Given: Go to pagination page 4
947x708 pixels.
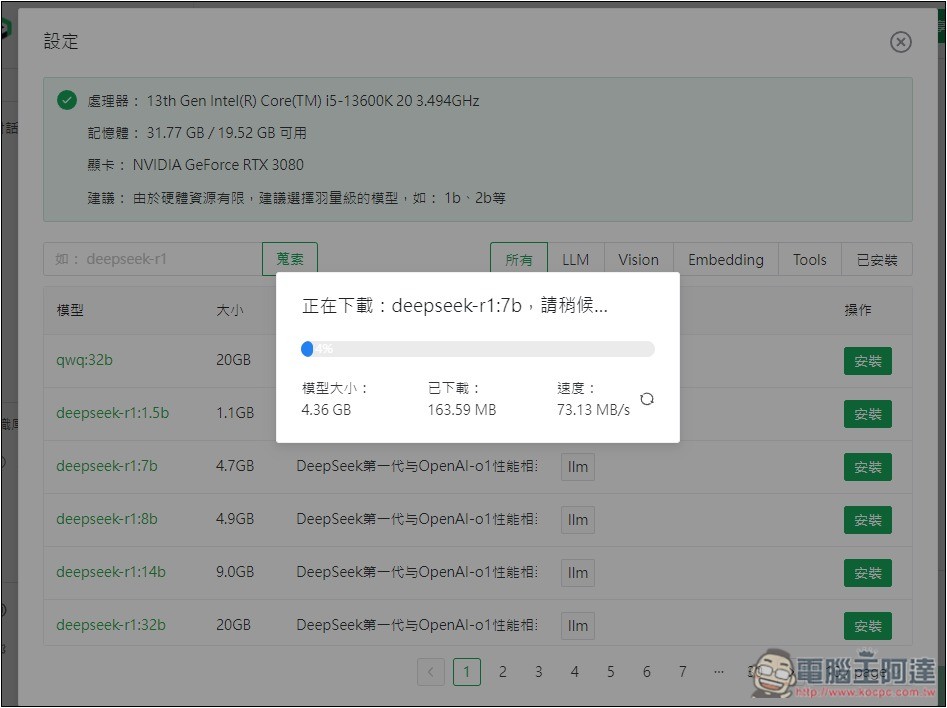Looking at the screenshot, I should [x=575, y=672].
